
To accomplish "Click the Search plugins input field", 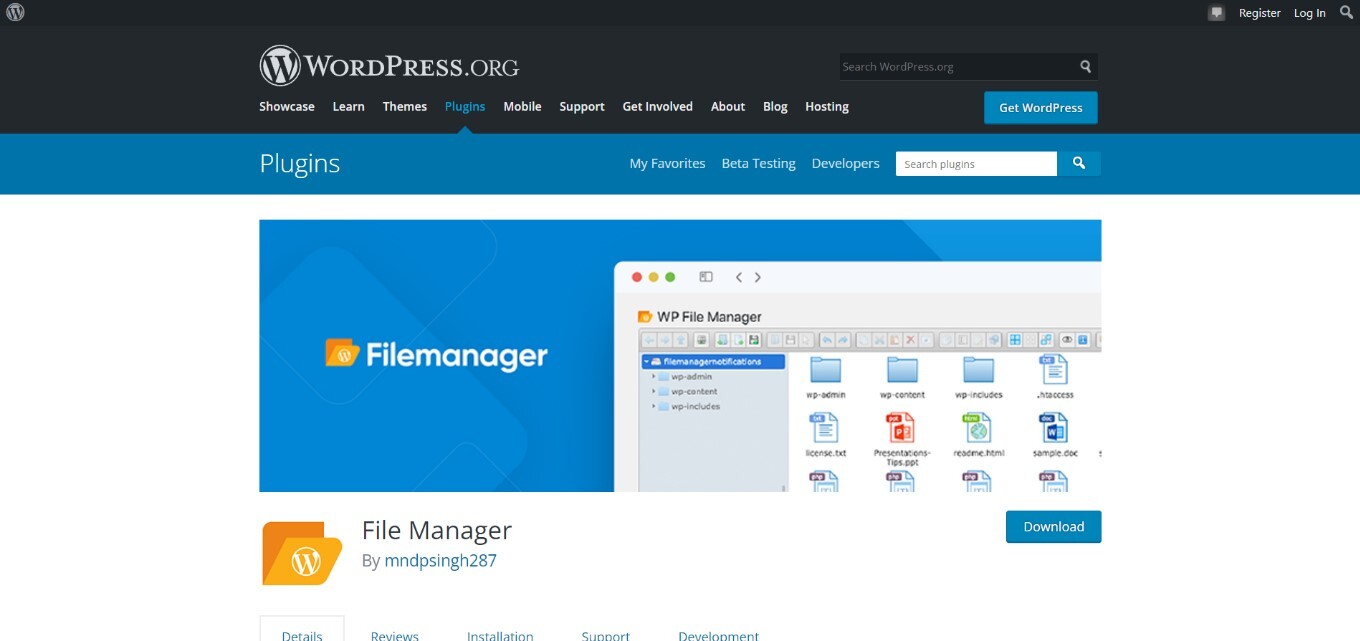I will [x=976, y=164].
